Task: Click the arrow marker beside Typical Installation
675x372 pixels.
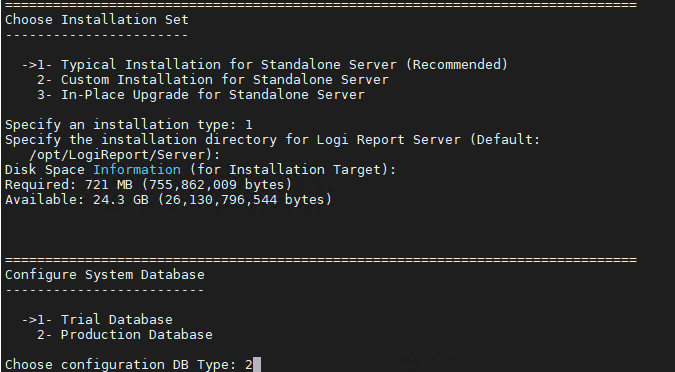Action: coord(29,65)
